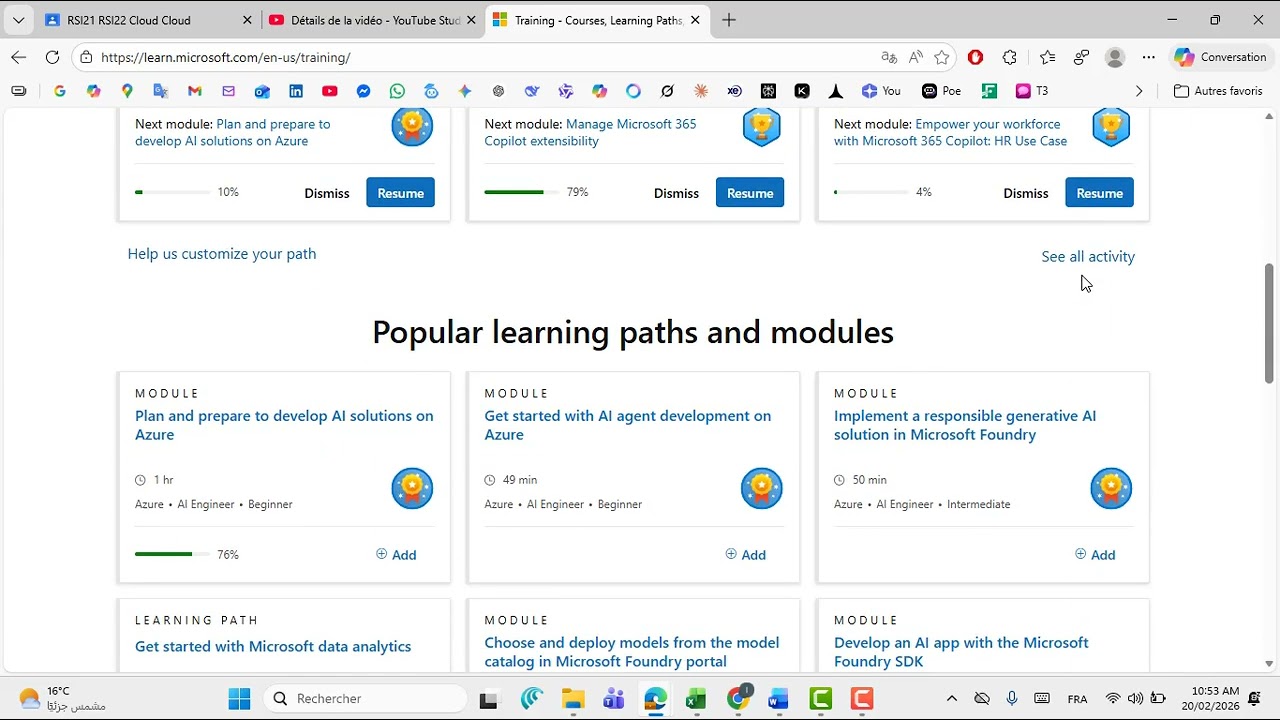Open the LinkedIn bookmark
Image resolution: width=1280 pixels, height=720 pixels.
[x=296, y=91]
